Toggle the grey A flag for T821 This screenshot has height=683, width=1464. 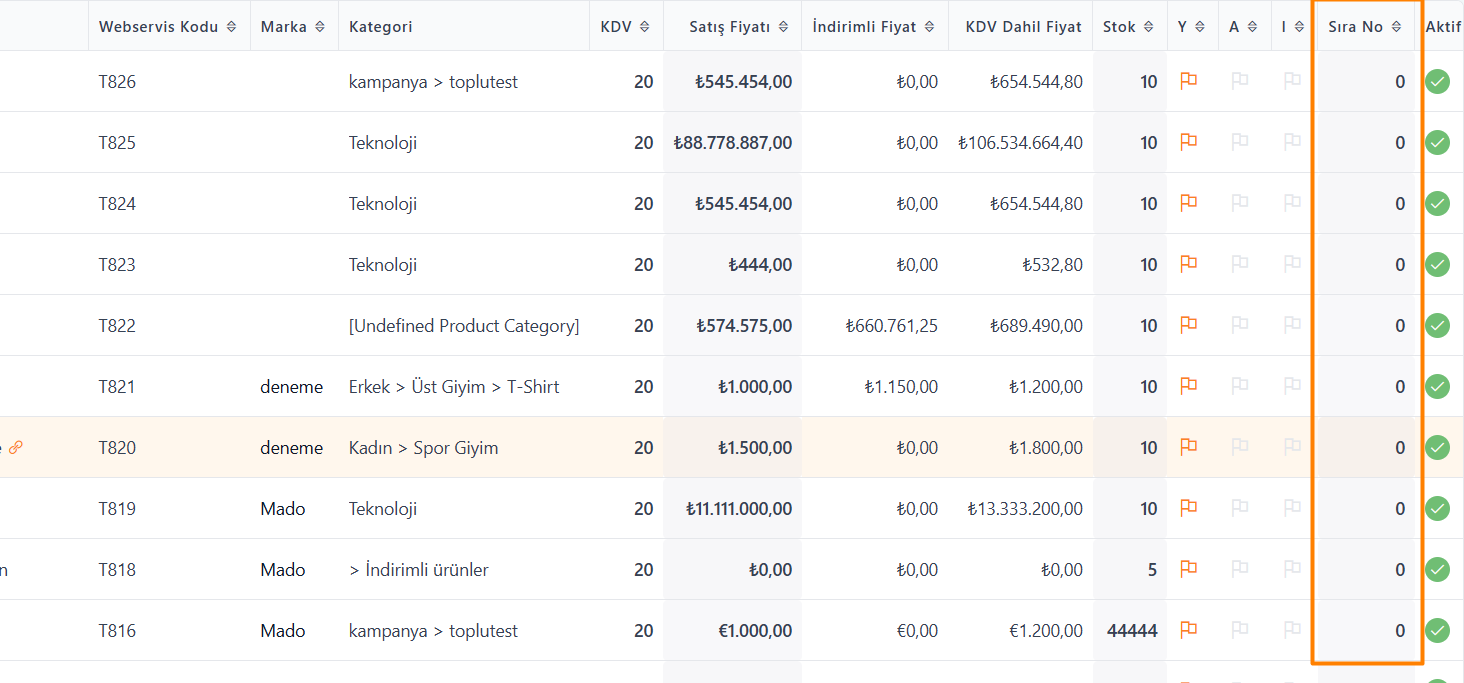1240,386
